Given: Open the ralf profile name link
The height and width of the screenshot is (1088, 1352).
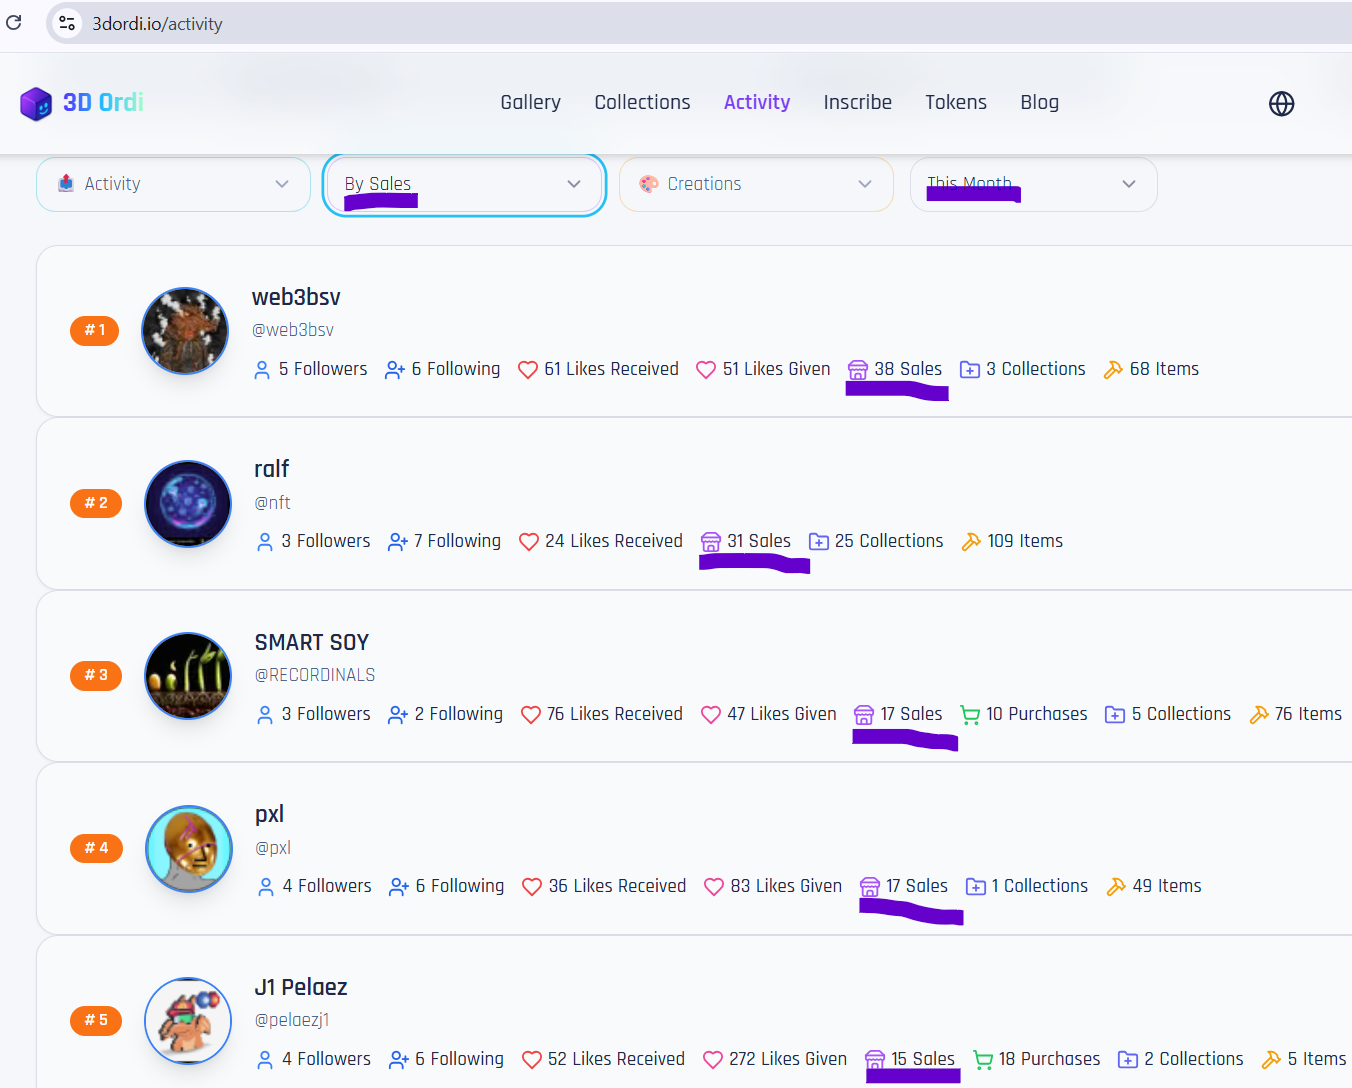Looking at the screenshot, I should point(271,469).
